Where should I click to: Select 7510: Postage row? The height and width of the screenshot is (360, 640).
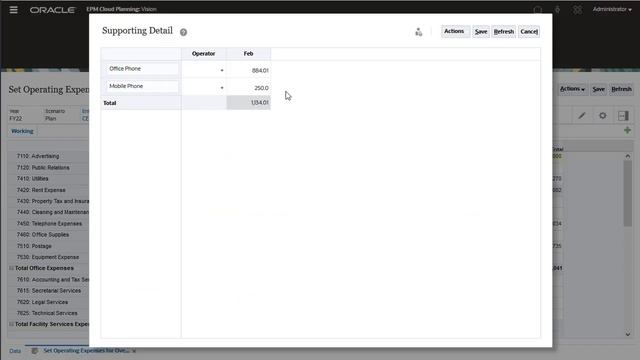34,246
